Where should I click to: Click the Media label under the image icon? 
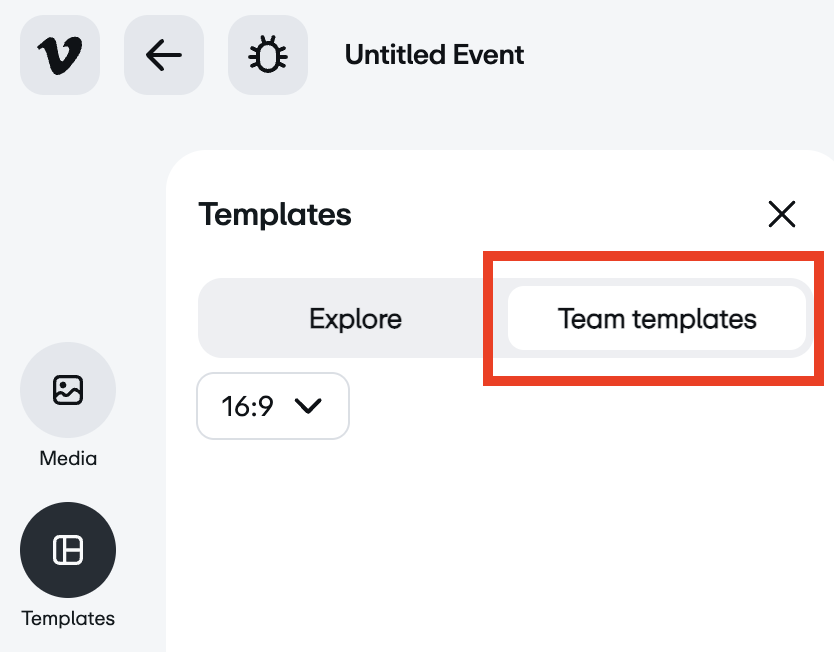pos(68,459)
